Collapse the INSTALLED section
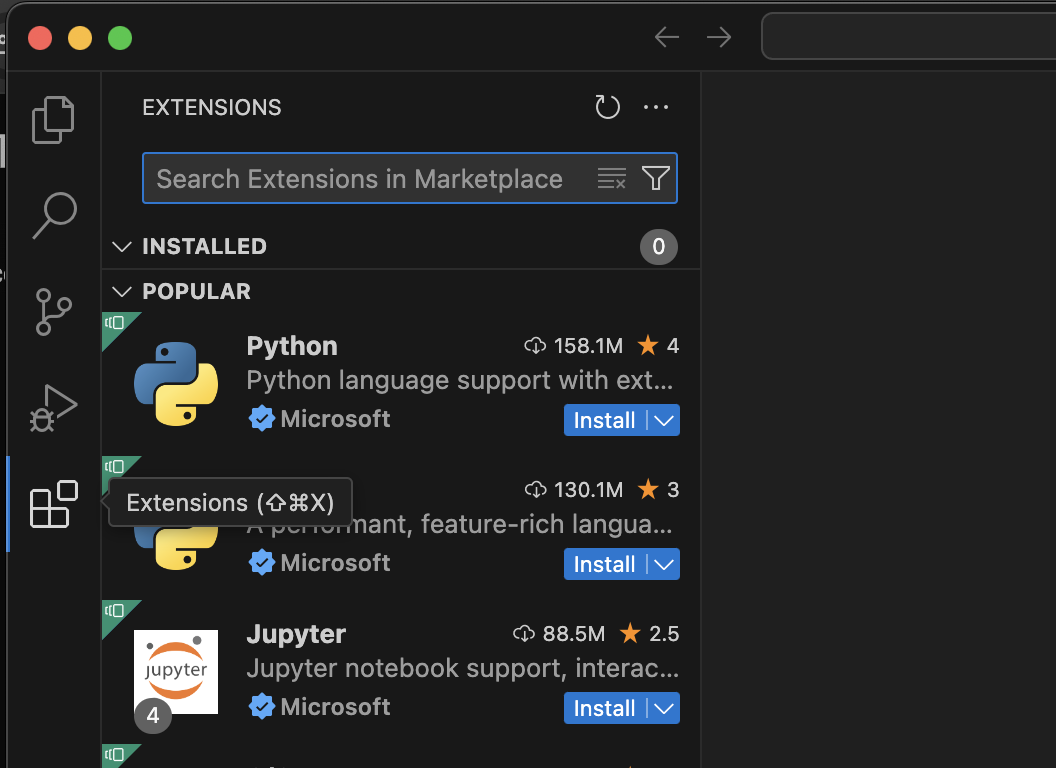The height and width of the screenshot is (768, 1056). 122,247
